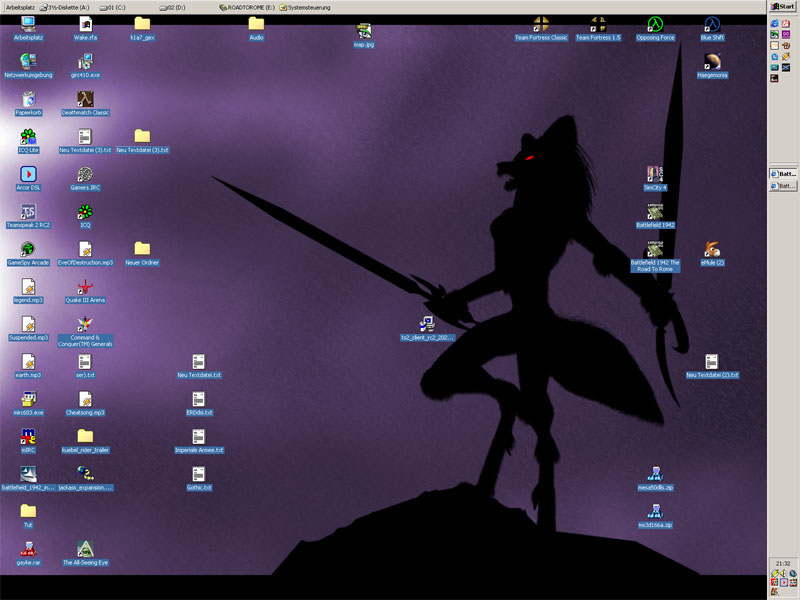Viewport: 800px width, 600px height.
Task: Select the ms3d166a.zip archive
Action: coord(655,516)
